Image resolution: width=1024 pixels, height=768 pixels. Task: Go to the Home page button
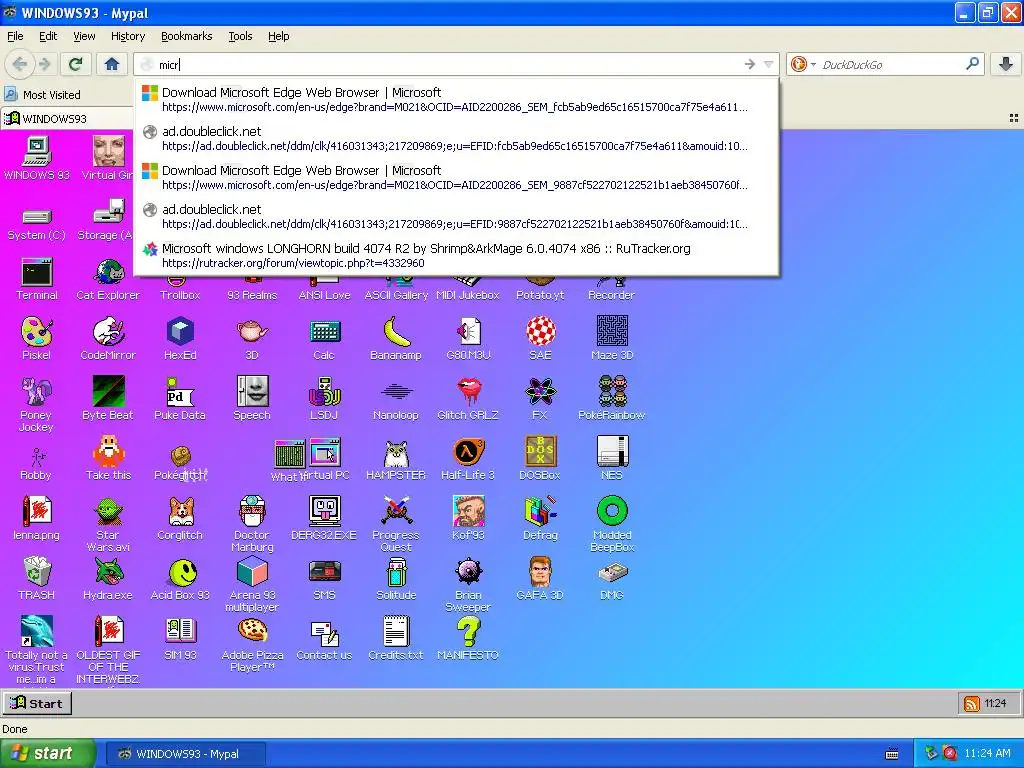coord(112,64)
